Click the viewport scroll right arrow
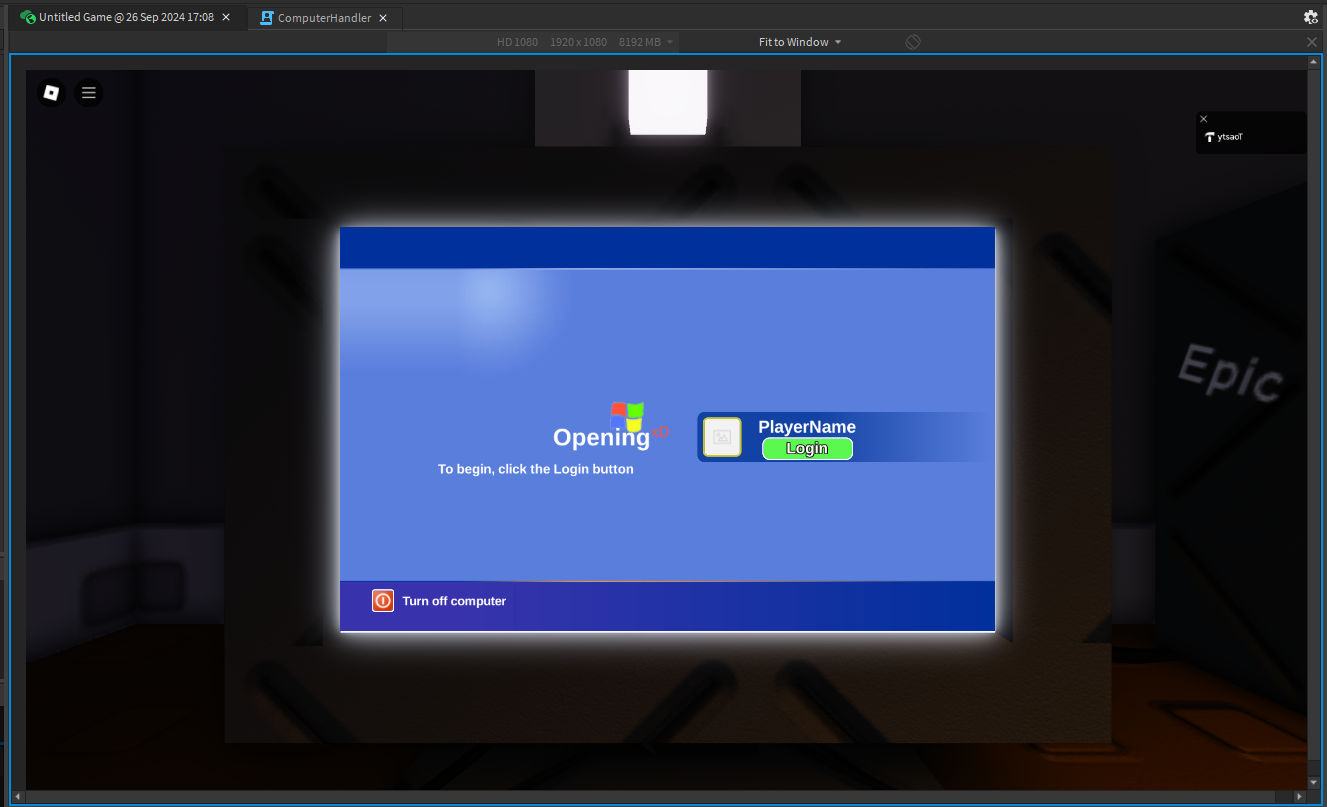1327x807 pixels. click(1300, 796)
